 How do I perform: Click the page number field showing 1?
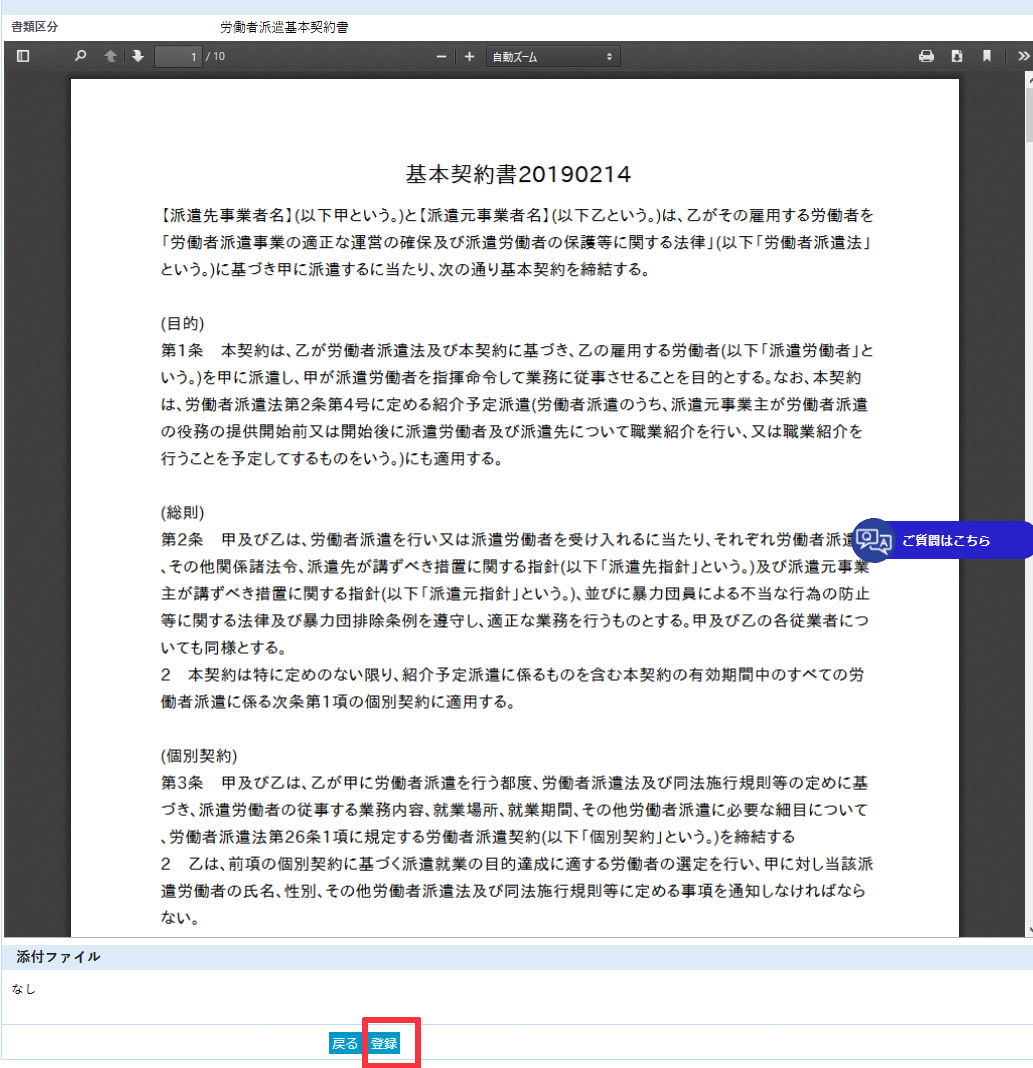tap(178, 57)
